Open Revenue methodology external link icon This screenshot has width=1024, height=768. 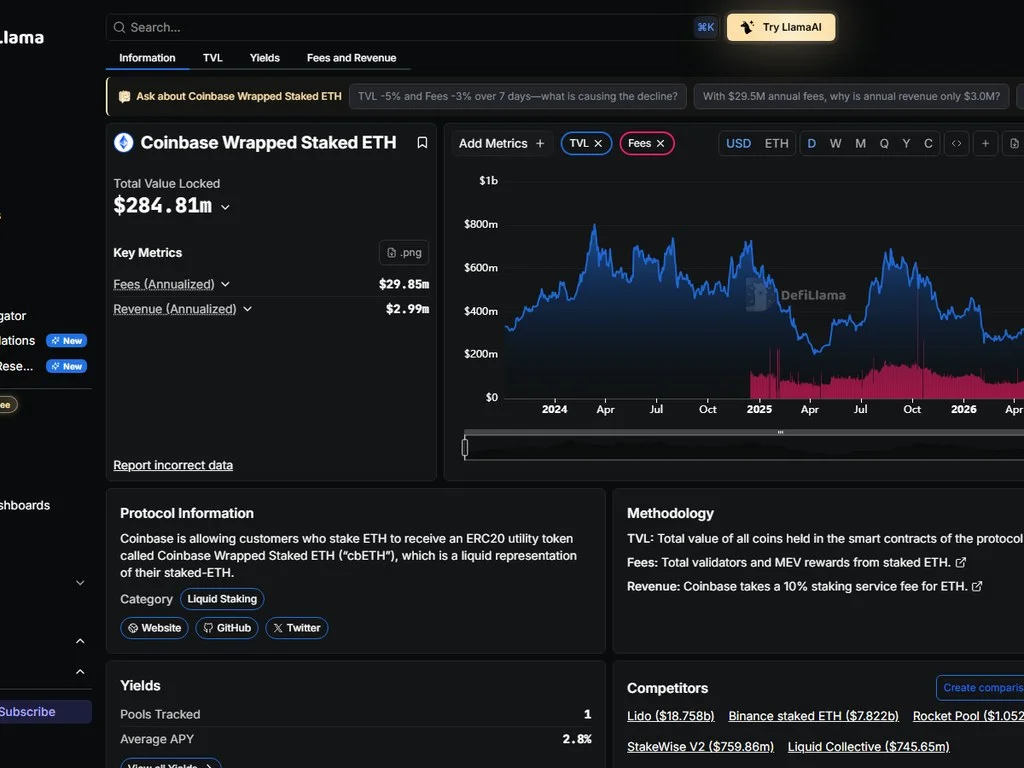(x=977, y=586)
